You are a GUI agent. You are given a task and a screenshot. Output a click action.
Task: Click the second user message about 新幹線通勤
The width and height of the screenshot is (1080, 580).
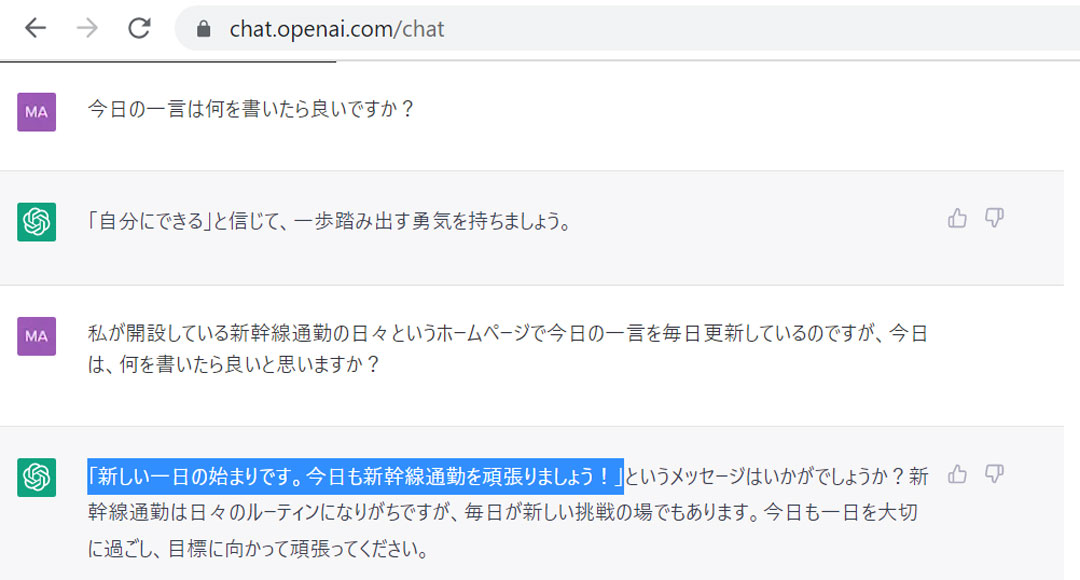[508, 349]
